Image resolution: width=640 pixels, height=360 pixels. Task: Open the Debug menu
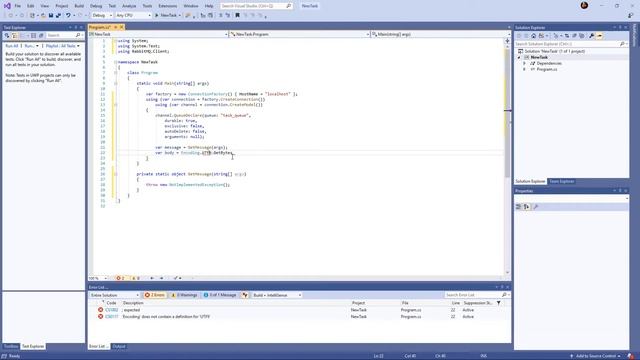coord(96,6)
